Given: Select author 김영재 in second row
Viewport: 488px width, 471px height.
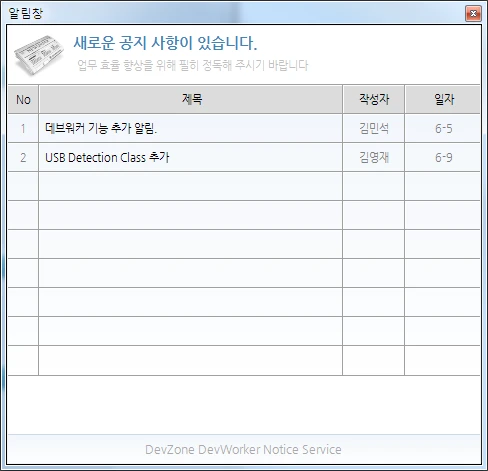Looking at the screenshot, I should [x=374, y=157].
